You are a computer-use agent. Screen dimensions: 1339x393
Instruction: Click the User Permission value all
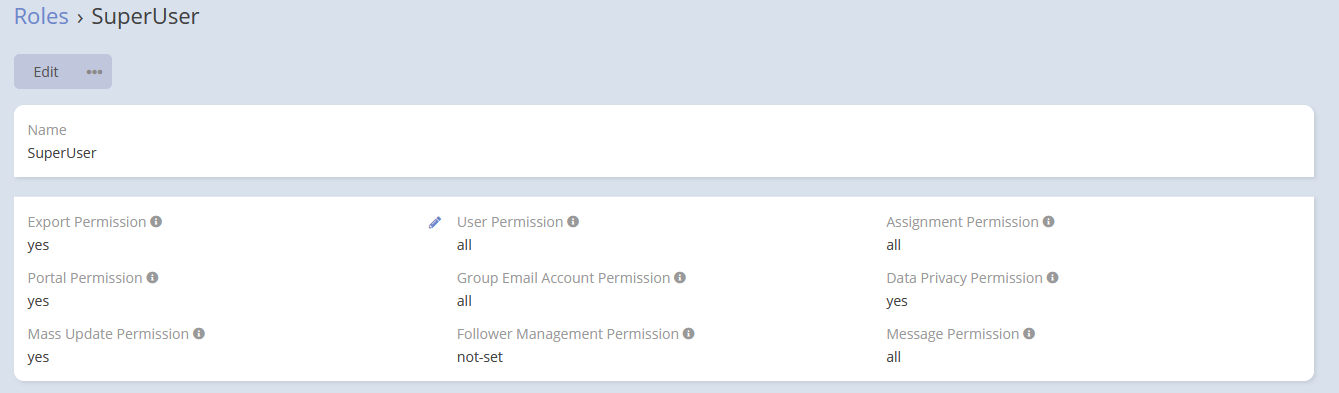click(464, 245)
